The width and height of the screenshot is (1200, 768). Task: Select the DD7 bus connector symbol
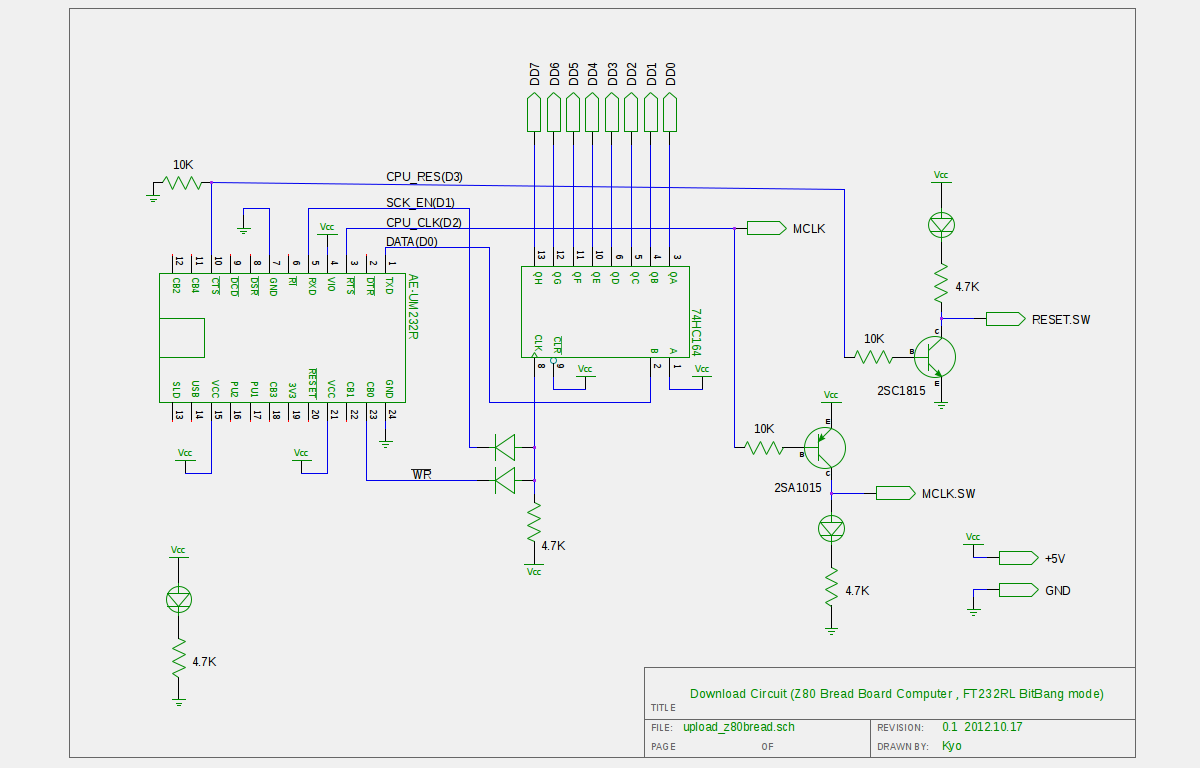[x=535, y=112]
